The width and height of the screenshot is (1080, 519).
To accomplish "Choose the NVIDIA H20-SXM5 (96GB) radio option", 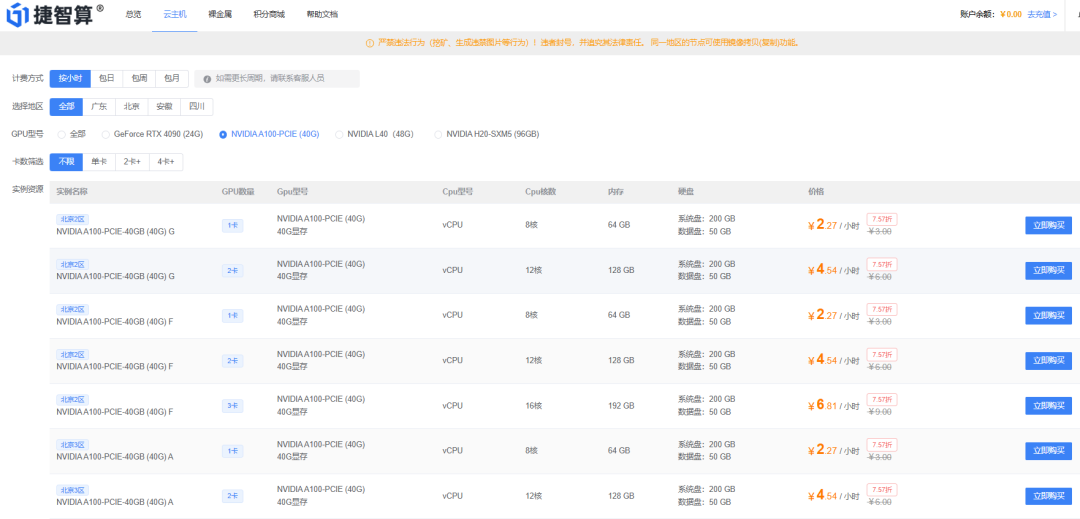I will 438,134.
